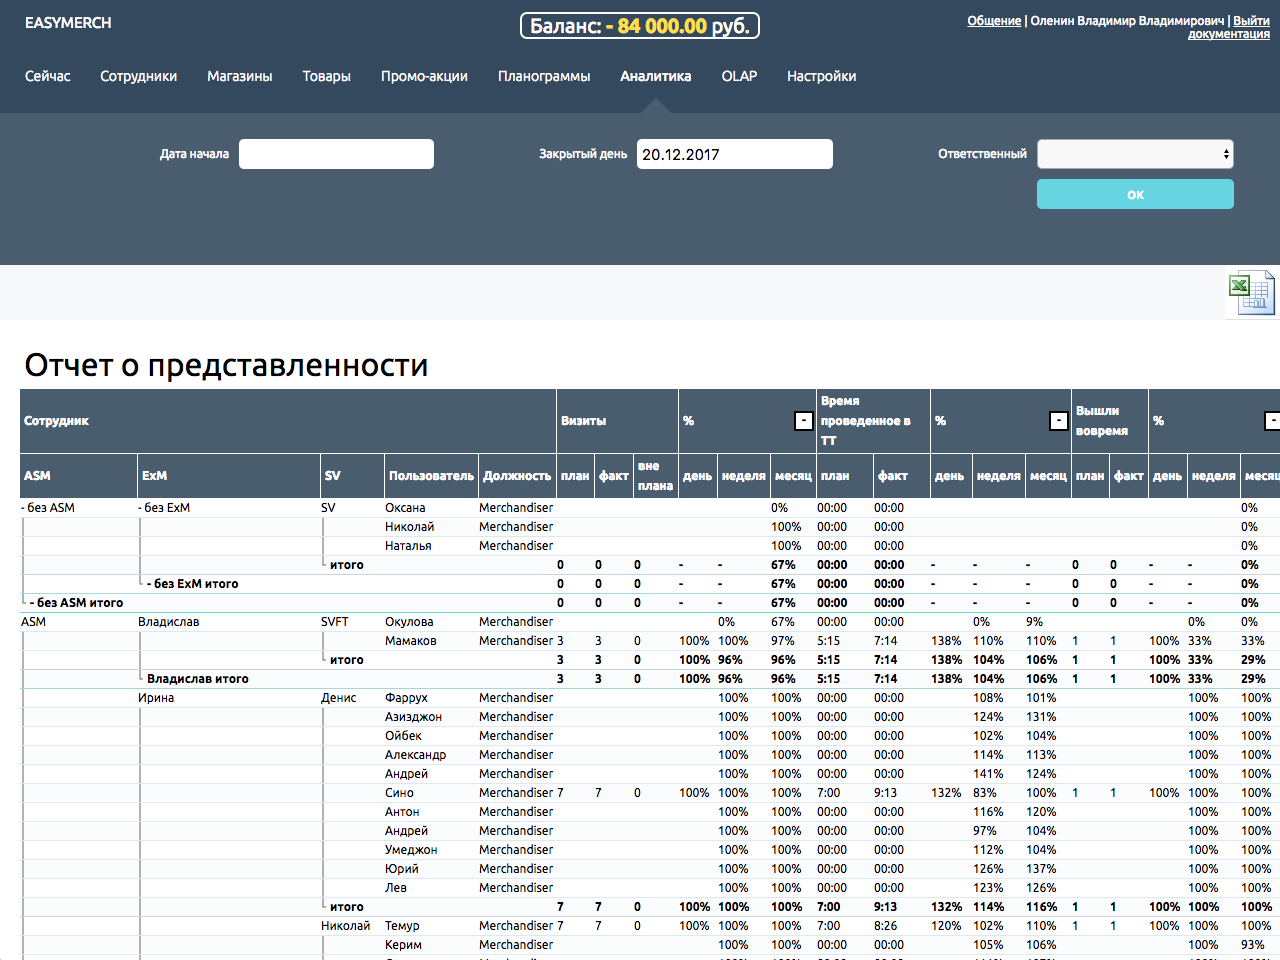
Task: Open the Сотрудники section
Action: 138,76
